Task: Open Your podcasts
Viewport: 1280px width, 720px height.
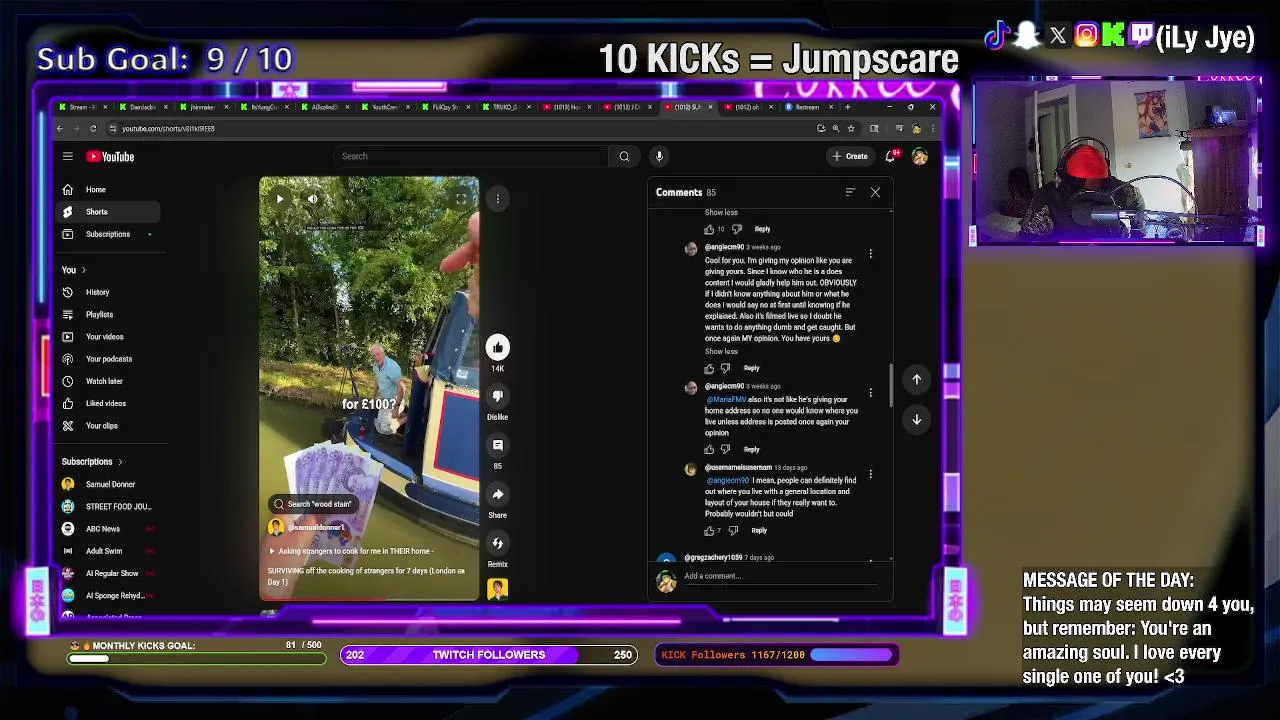Action: (x=107, y=359)
